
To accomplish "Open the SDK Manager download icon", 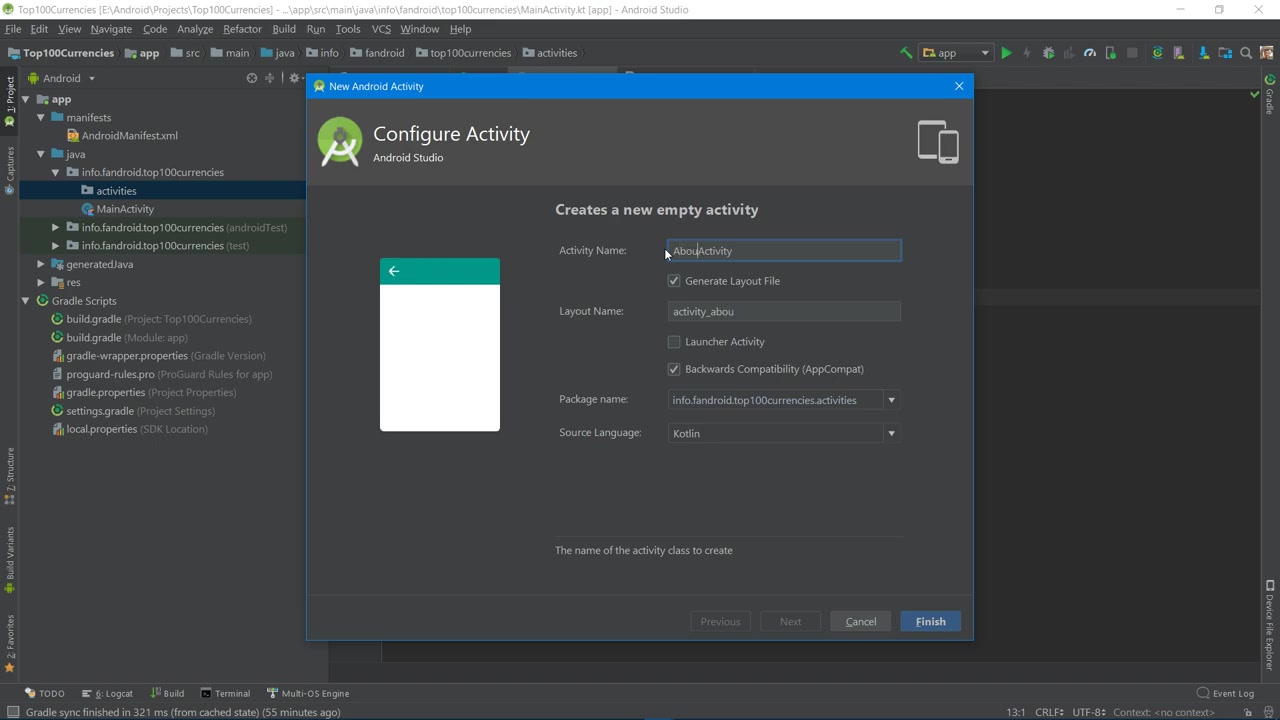I will click(x=1203, y=53).
